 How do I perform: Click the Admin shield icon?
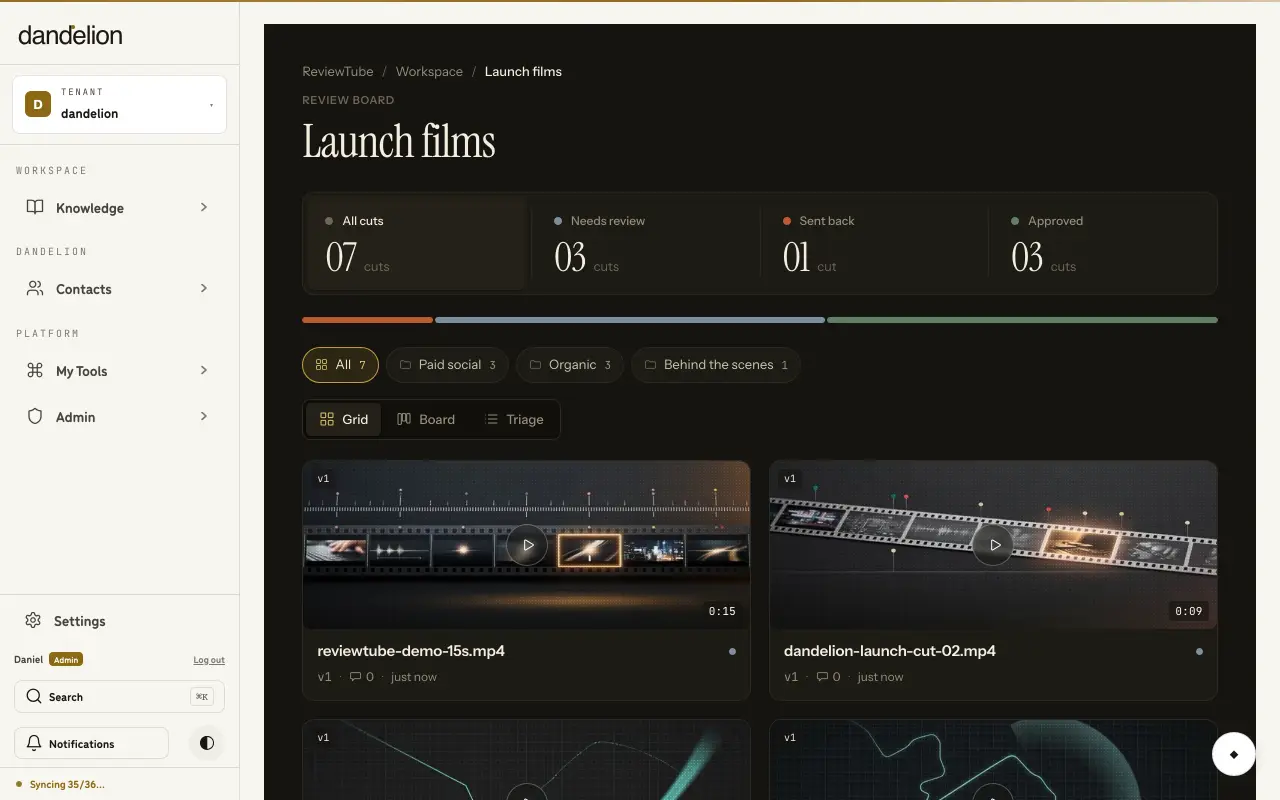(x=35, y=416)
